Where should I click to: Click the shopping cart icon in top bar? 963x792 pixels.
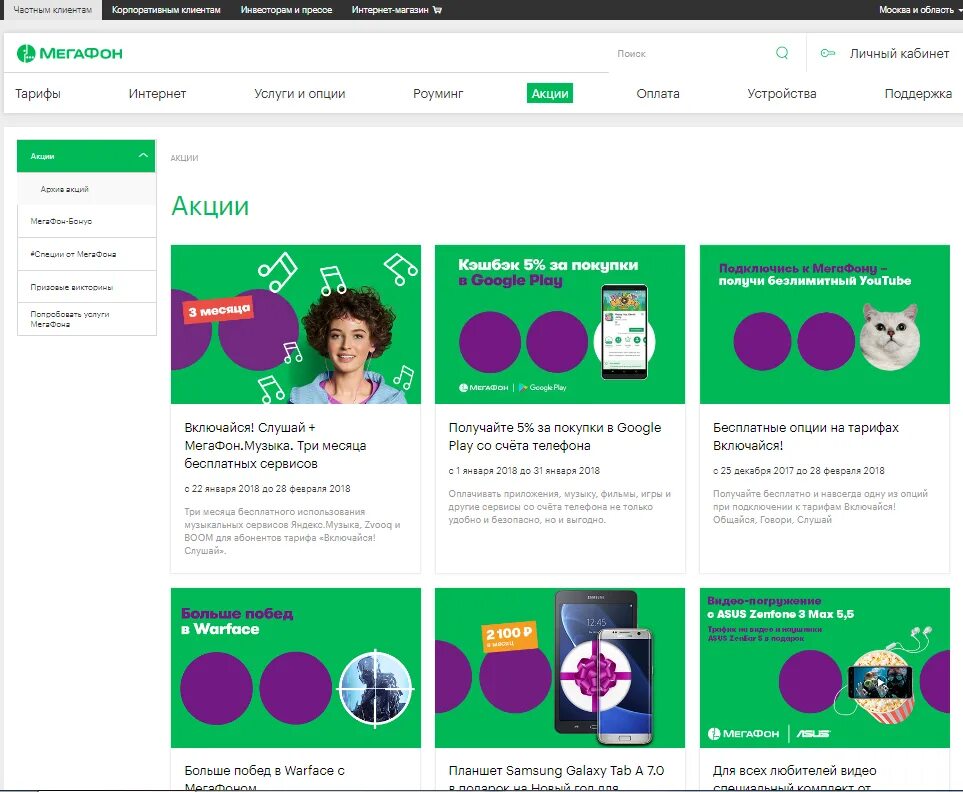click(x=437, y=10)
